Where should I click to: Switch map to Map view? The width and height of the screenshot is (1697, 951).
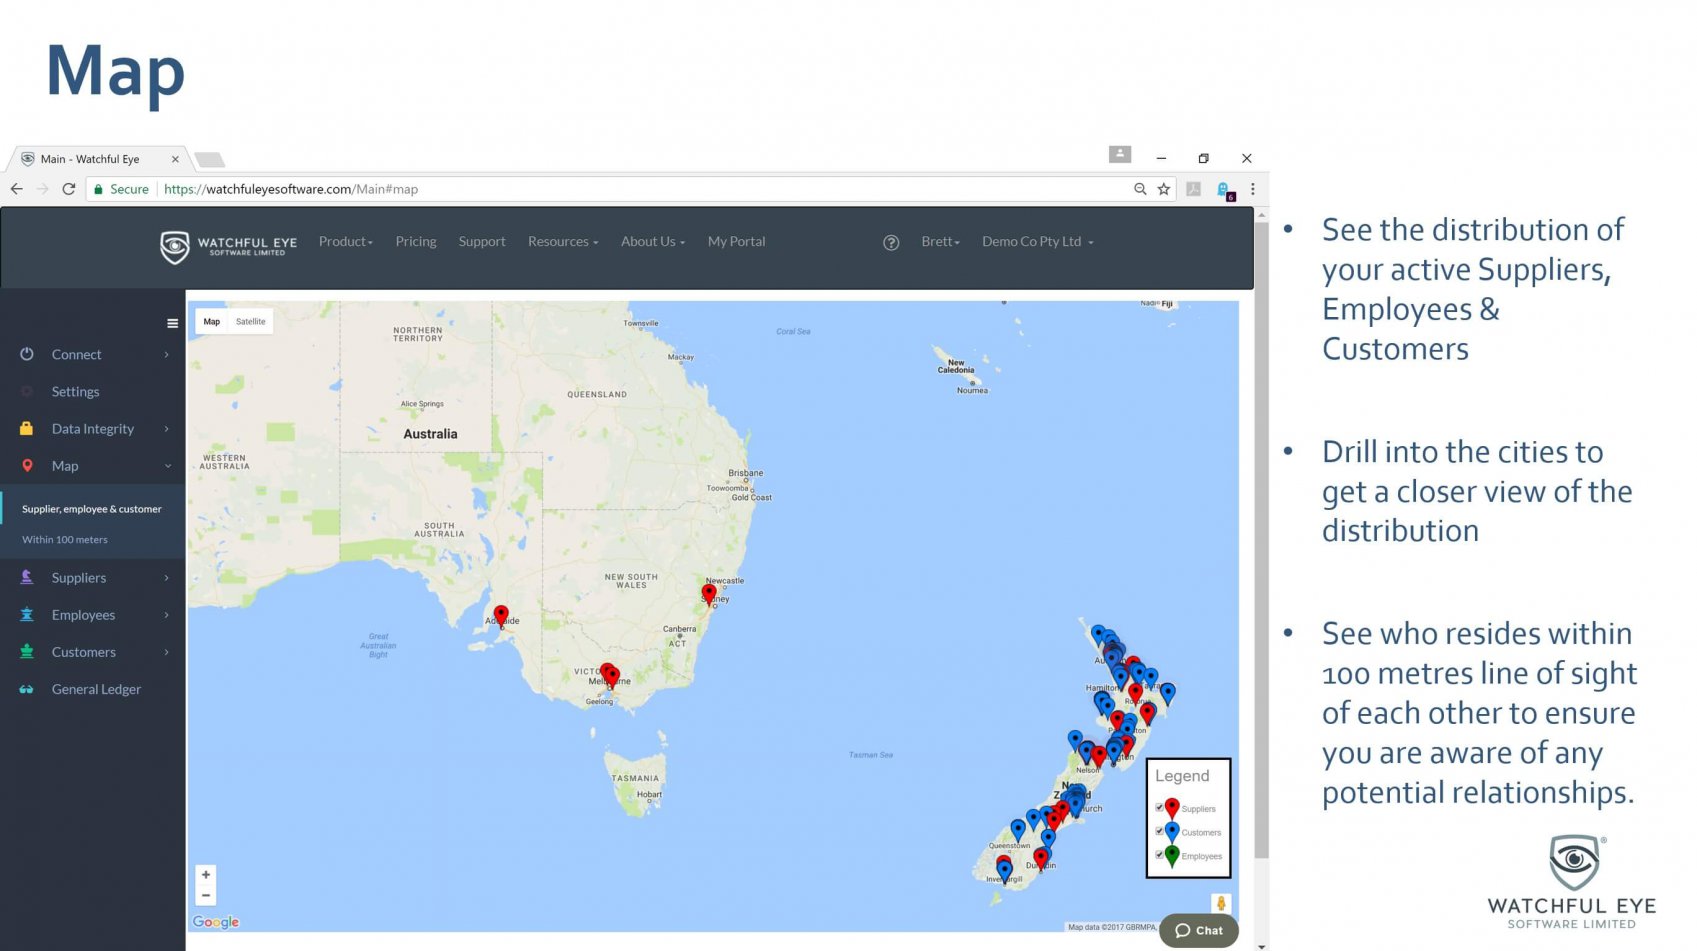tap(212, 322)
